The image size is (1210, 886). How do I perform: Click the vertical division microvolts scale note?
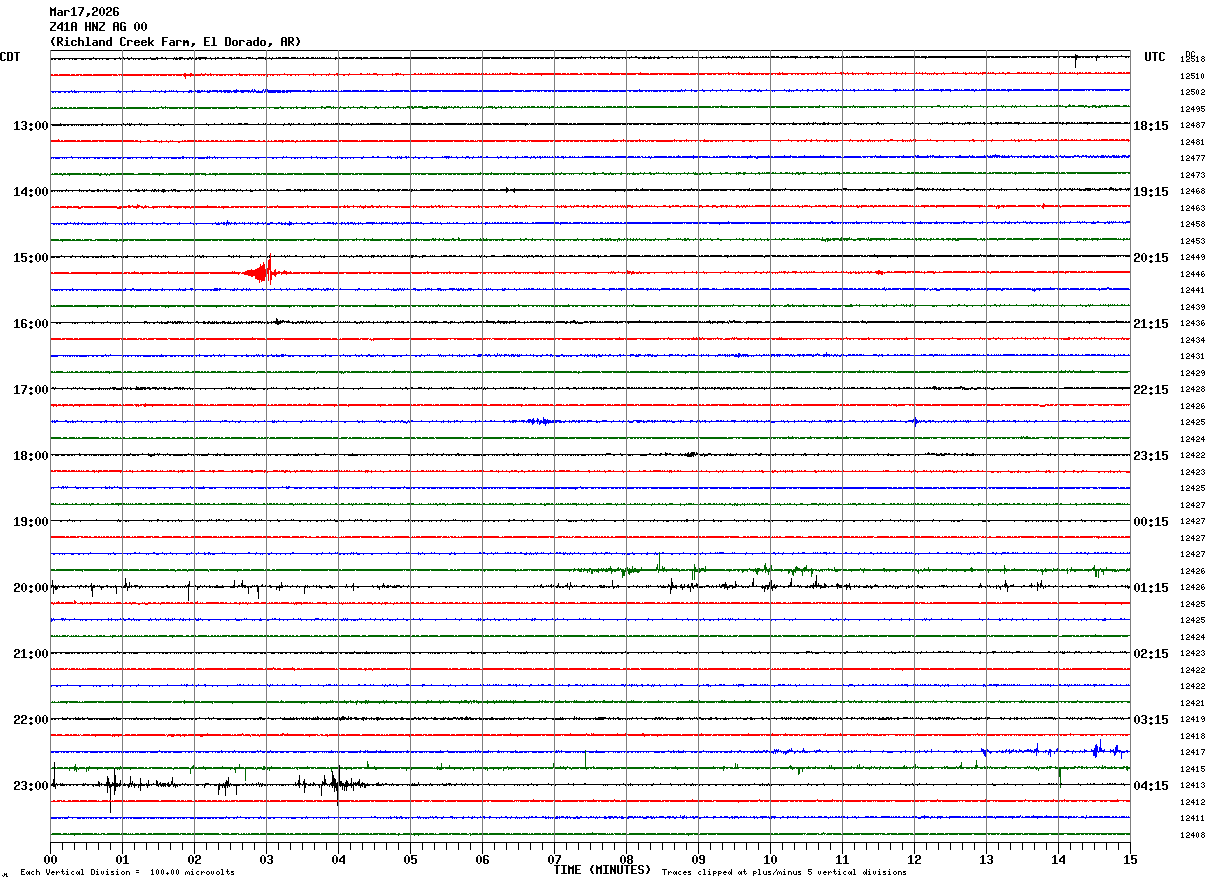click(127, 873)
